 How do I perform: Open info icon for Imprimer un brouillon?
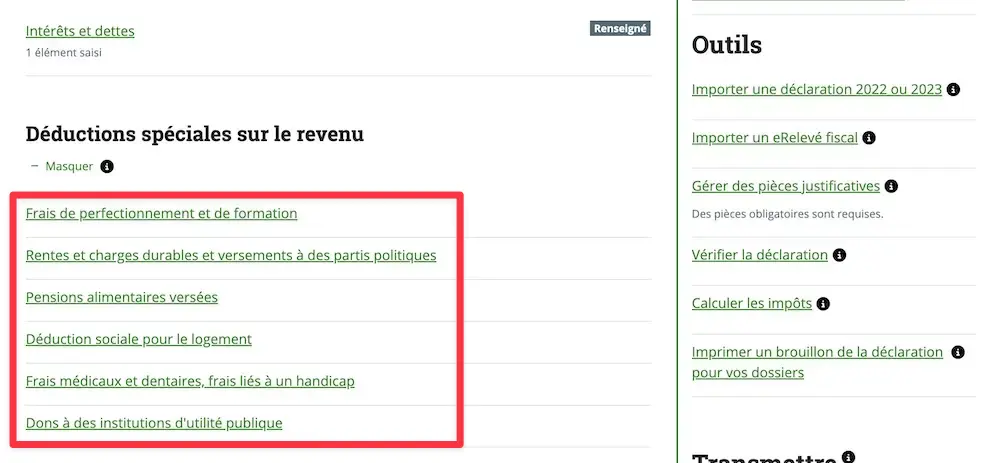point(958,352)
